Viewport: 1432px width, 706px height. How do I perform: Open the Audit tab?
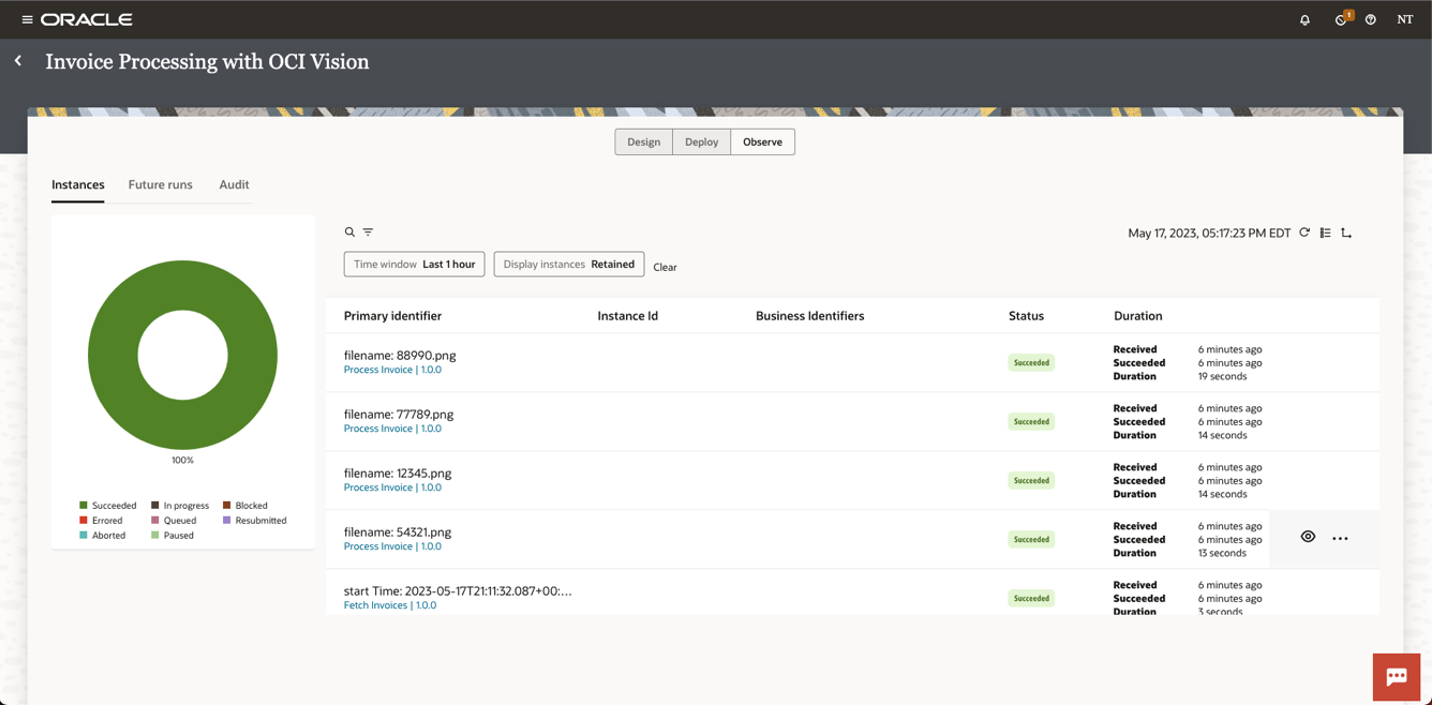point(234,185)
